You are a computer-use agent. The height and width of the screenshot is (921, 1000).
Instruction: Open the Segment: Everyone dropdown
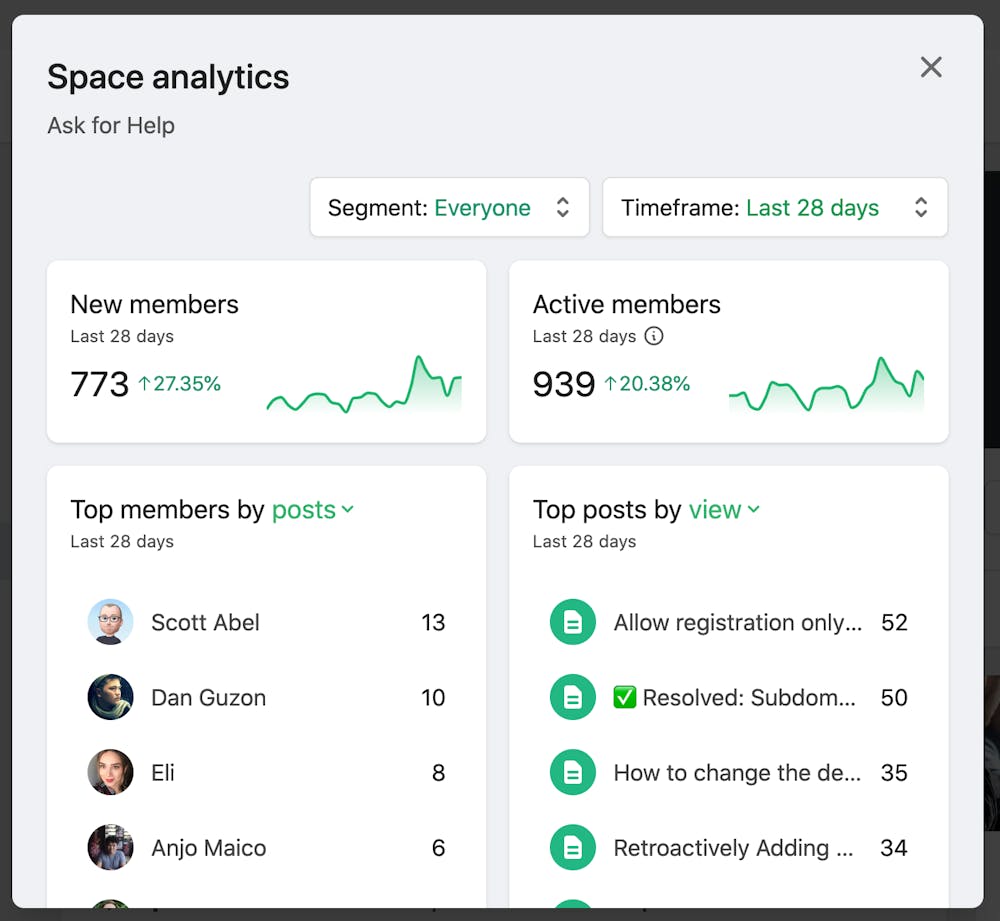pyautogui.click(x=449, y=207)
